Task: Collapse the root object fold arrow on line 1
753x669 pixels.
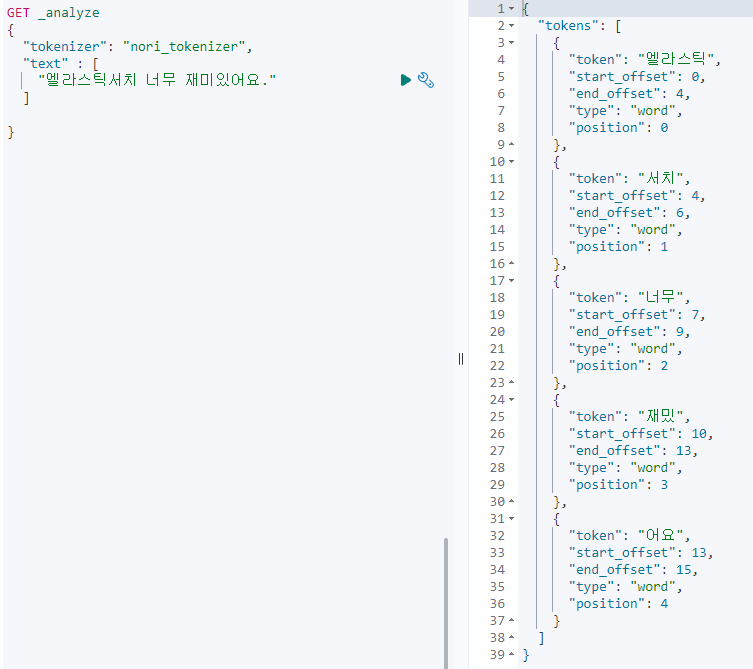Action: pyautogui.click(x=512, y=9)
